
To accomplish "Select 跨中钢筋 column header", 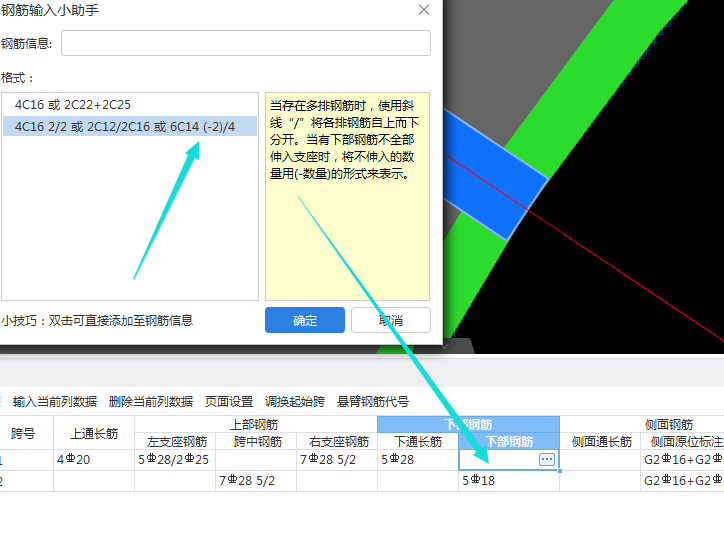I will 256,442.
